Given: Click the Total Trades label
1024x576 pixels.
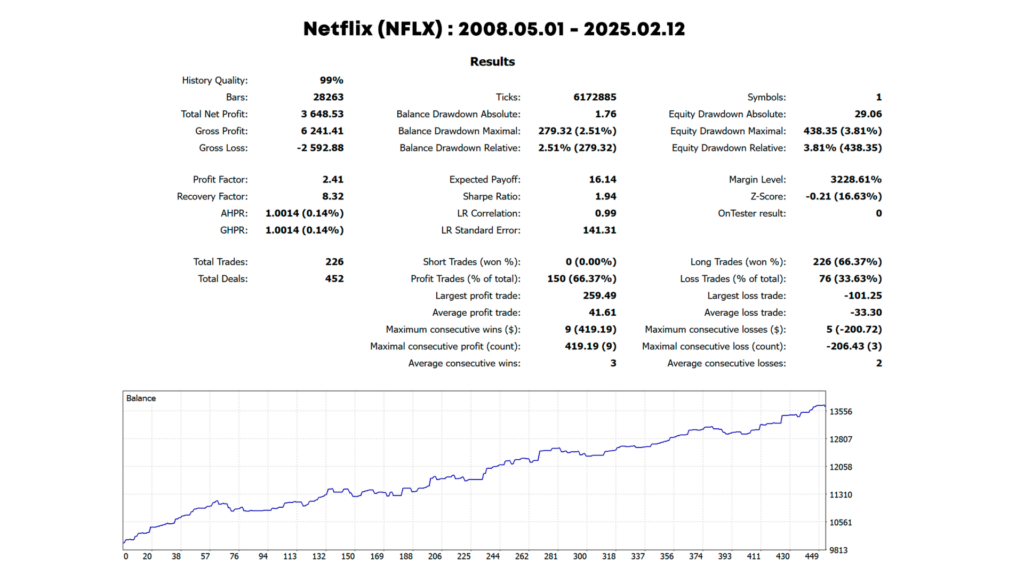Looking at the screenshot, I should (x=220, y=262).
